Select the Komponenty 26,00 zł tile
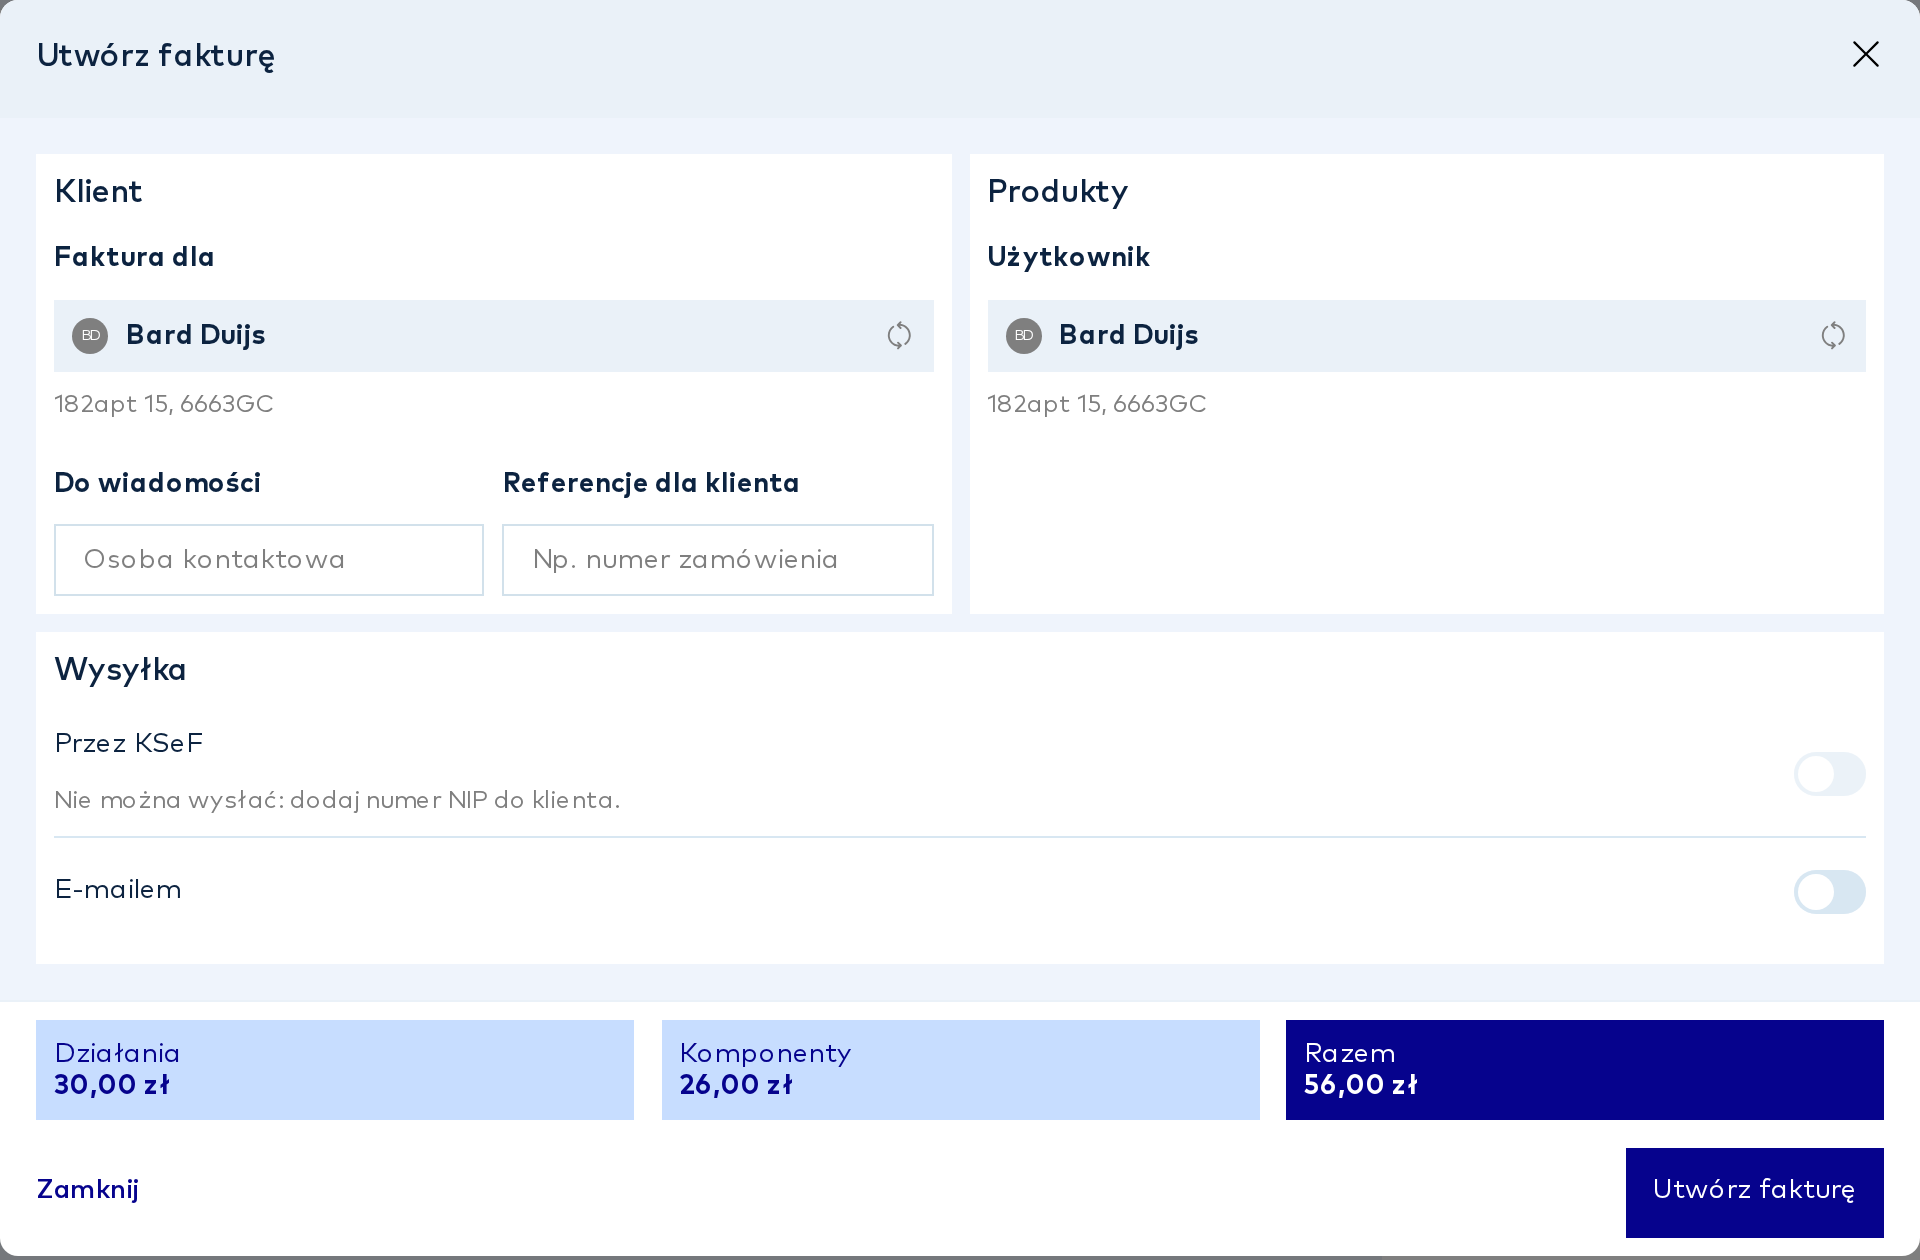Screen dimensions: 1920x1260 pos(961,1070)
